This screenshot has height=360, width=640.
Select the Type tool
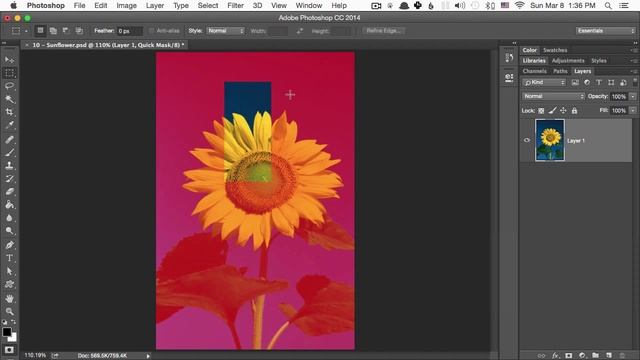[9, 258]
